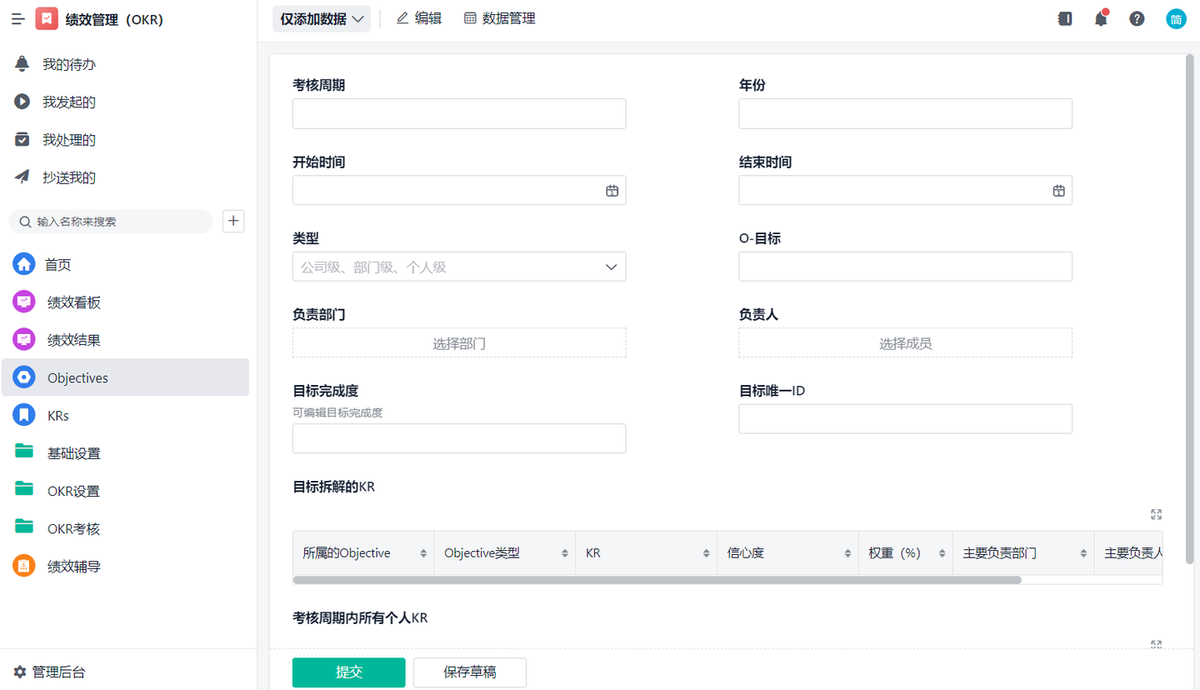Expand 目标拆解的KR table fullscreen icon
Viewport: 1200px width, 690px height.
point(1156,514)
